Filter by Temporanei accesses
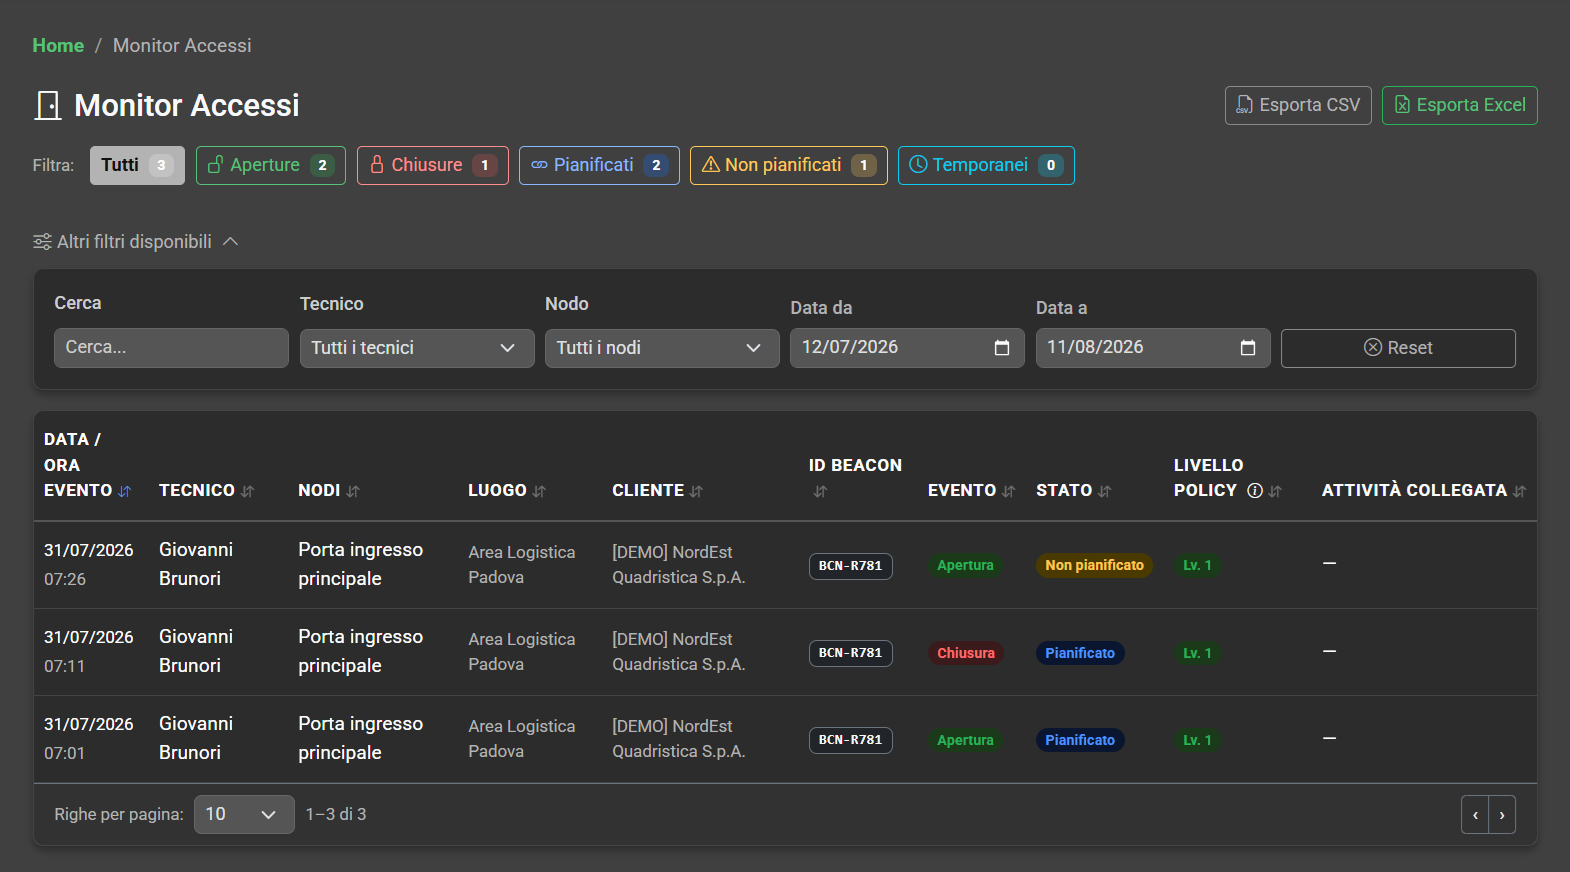Screen dimensions: 1570x872 [986, 165]
